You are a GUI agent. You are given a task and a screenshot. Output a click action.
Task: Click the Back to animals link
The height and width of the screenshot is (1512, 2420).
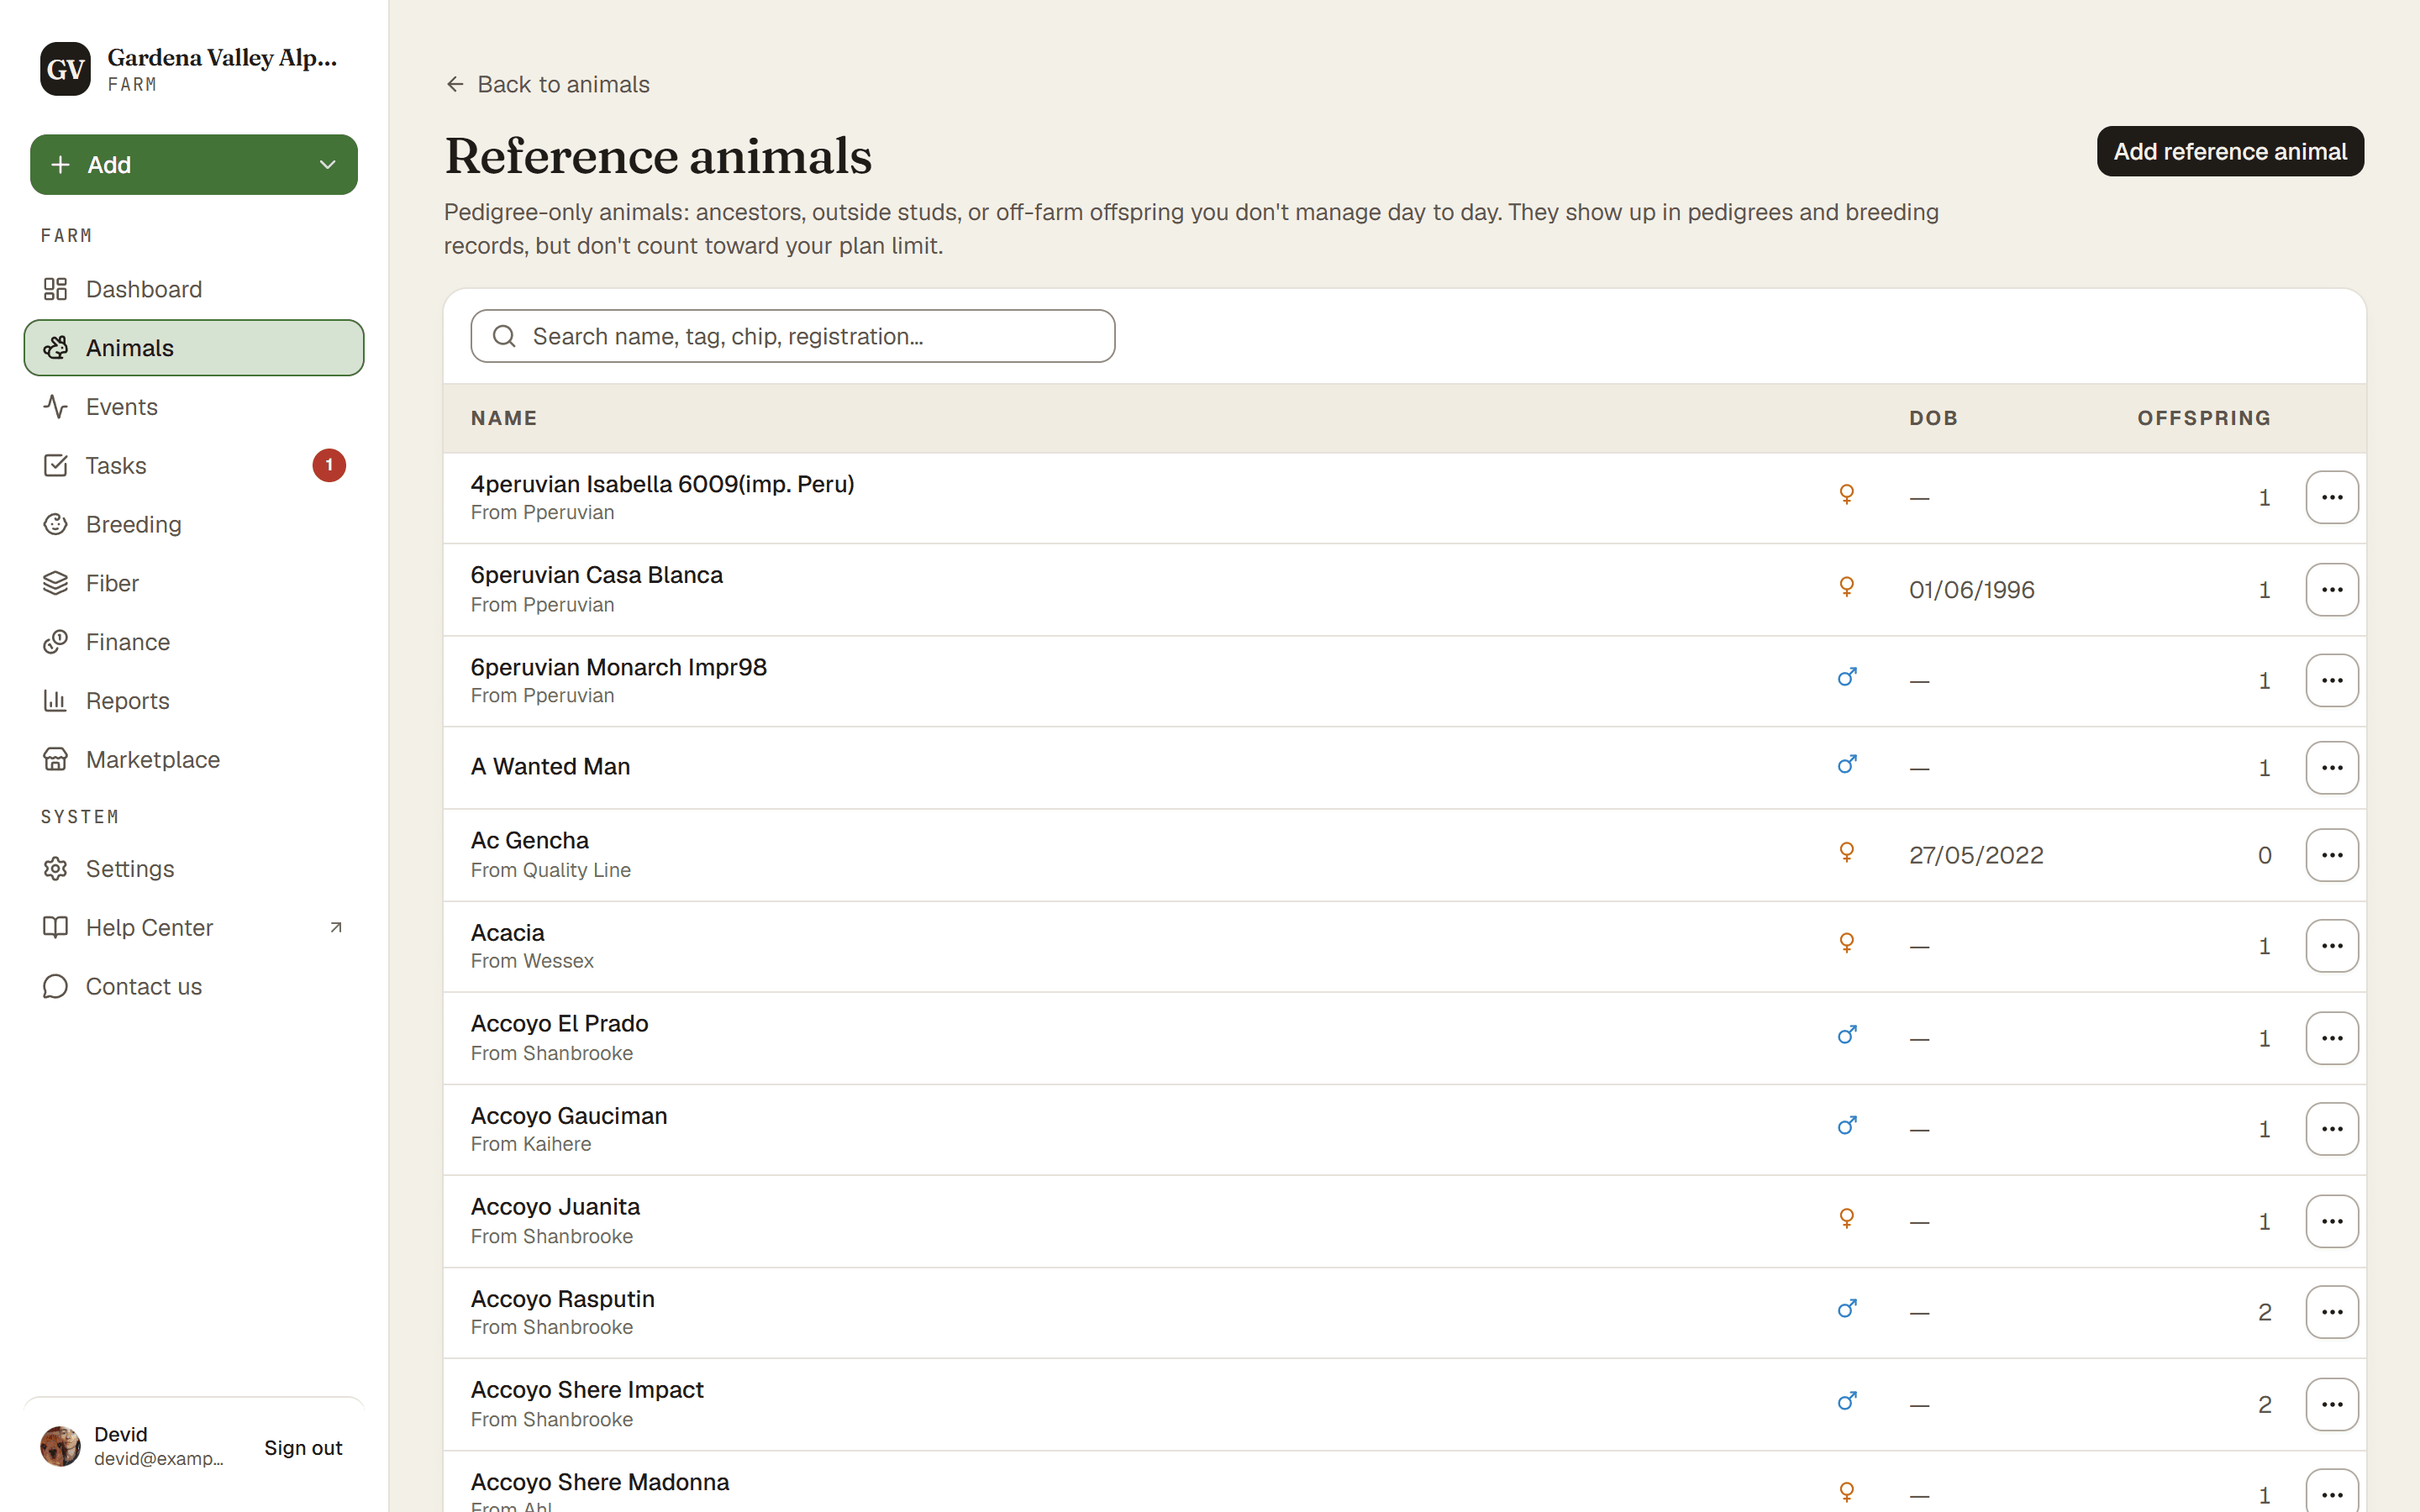click(x=548, y=84)
